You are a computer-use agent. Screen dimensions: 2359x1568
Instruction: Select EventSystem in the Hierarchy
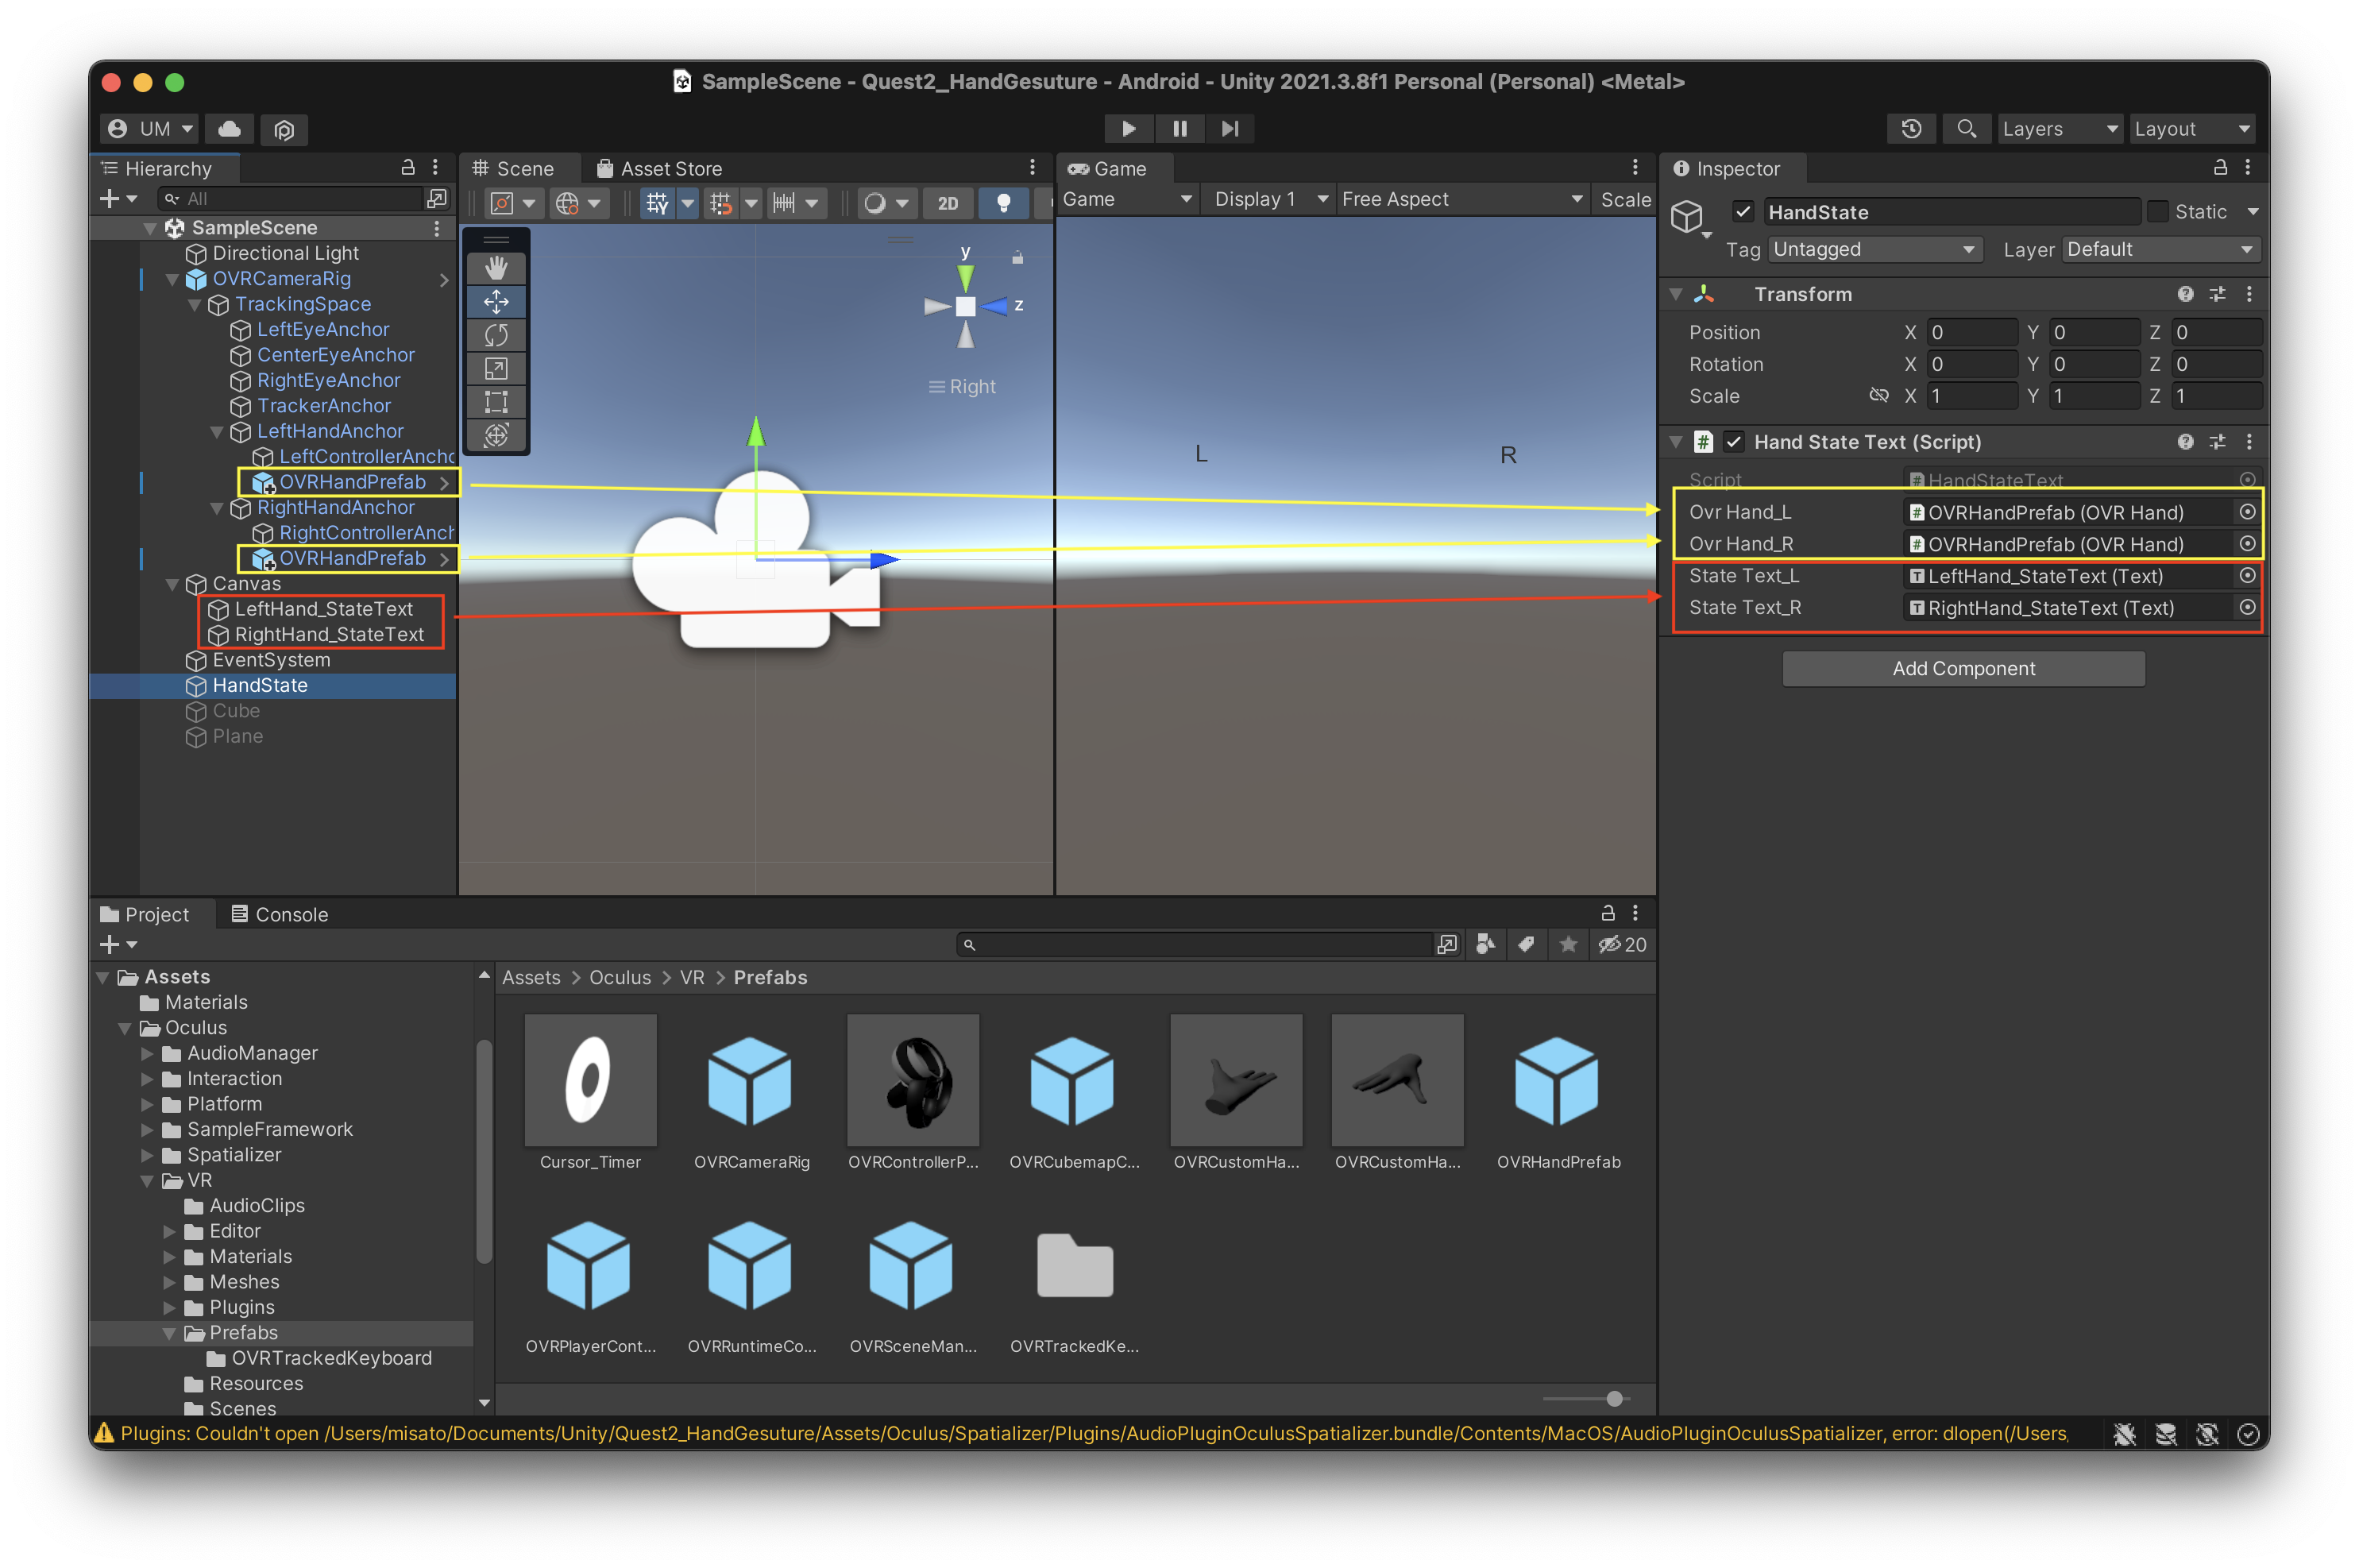(x=271, y=660)
